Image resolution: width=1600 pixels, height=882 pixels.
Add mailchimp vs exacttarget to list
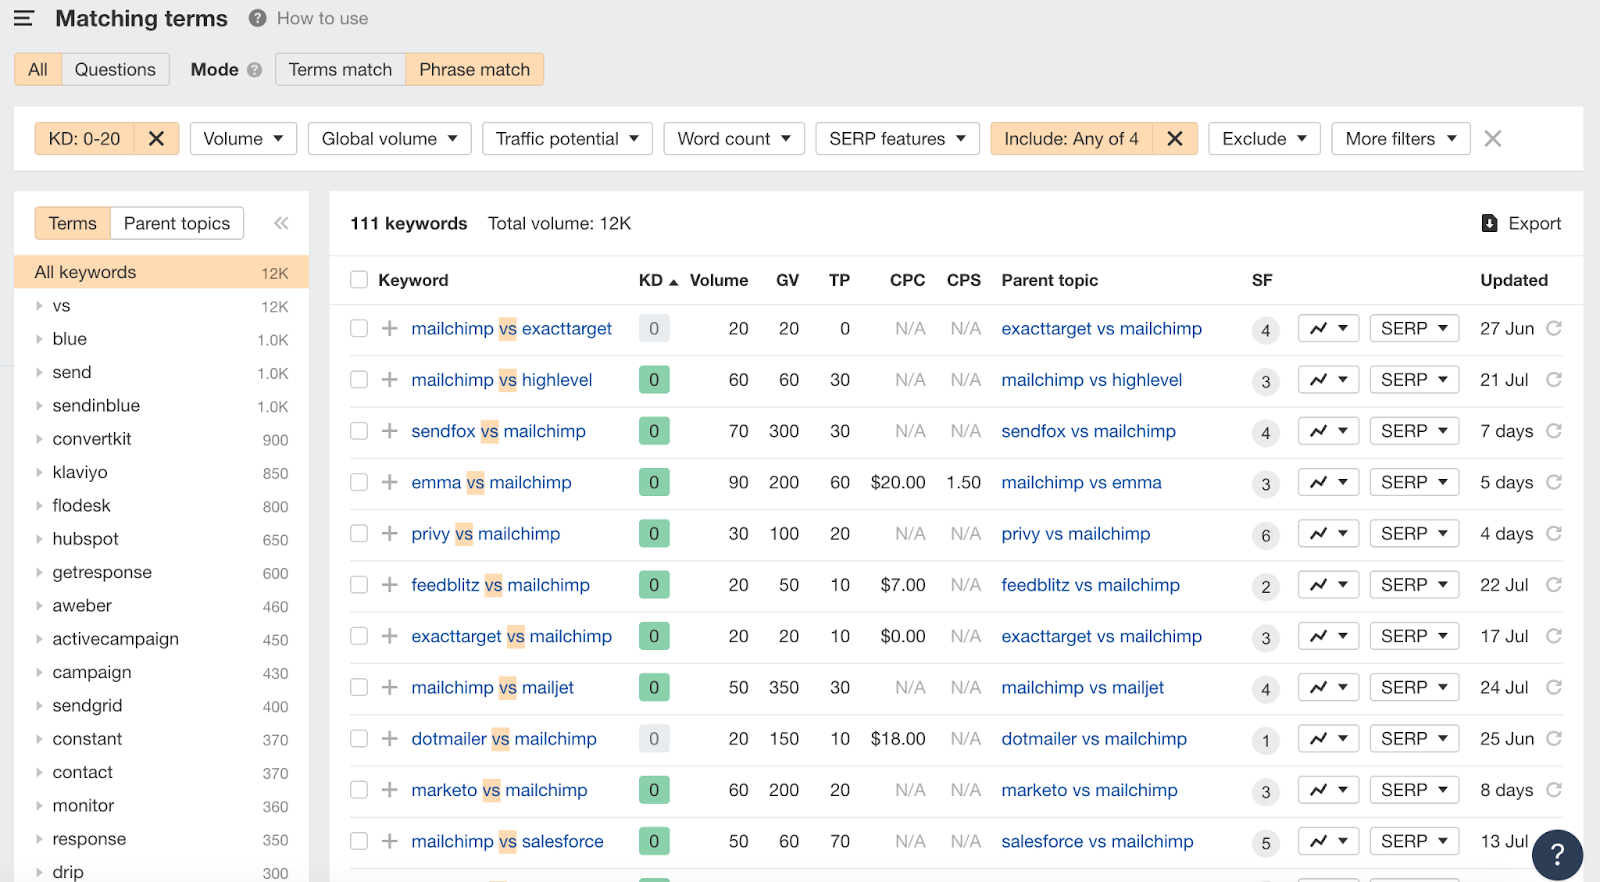pos(390,329)
